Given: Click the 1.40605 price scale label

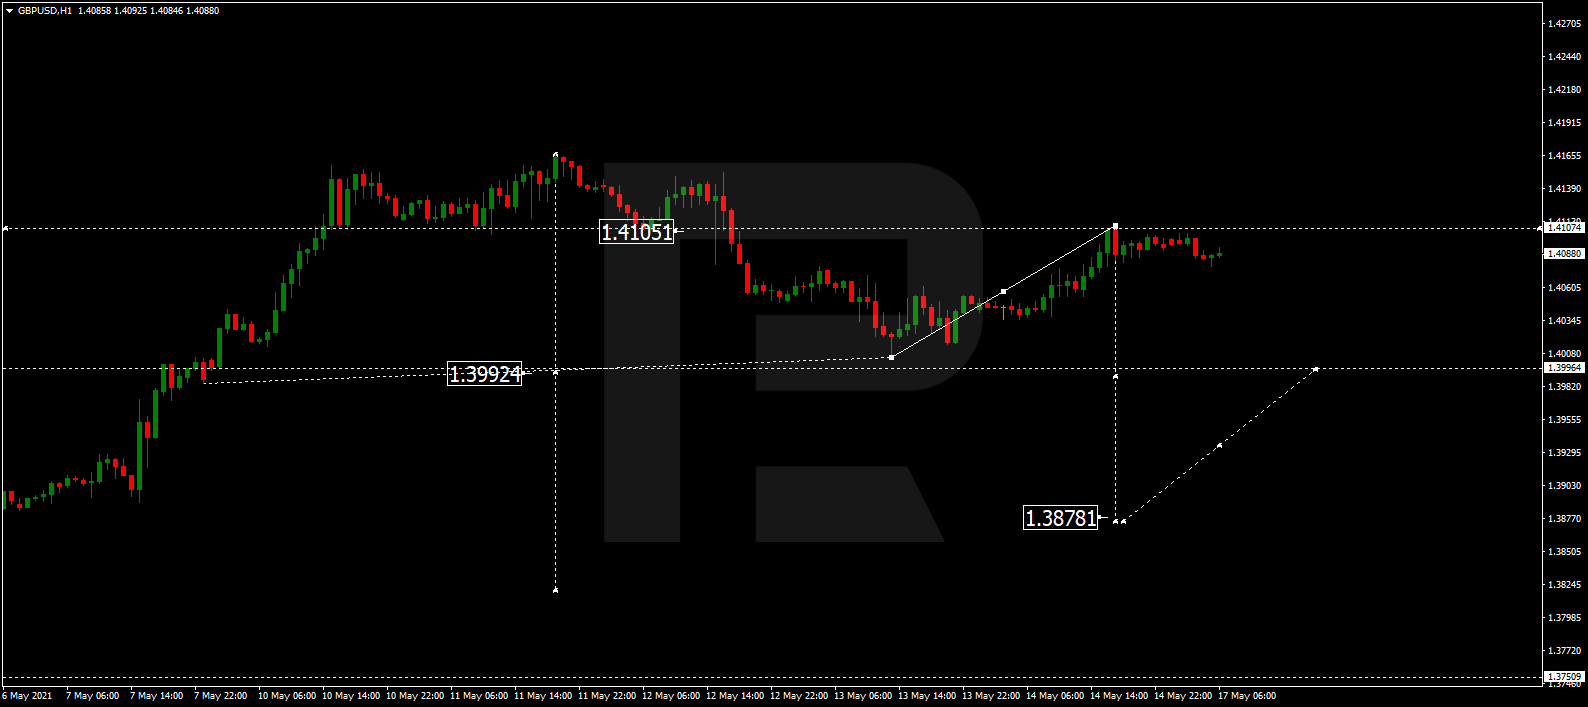Looking at the screenshot, I should click(x=1564, y=288).
